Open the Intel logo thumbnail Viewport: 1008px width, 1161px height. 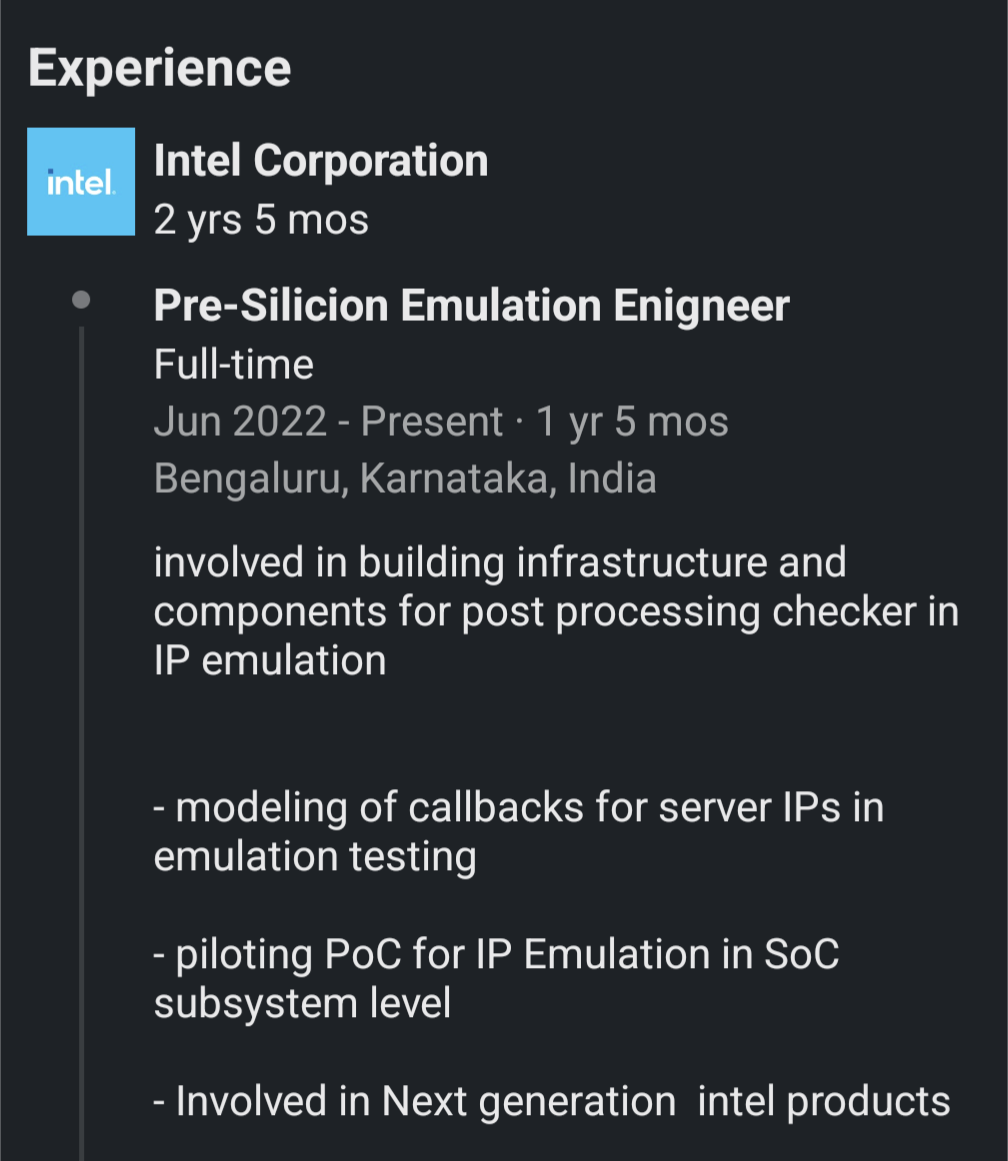[x=81, y=181]
